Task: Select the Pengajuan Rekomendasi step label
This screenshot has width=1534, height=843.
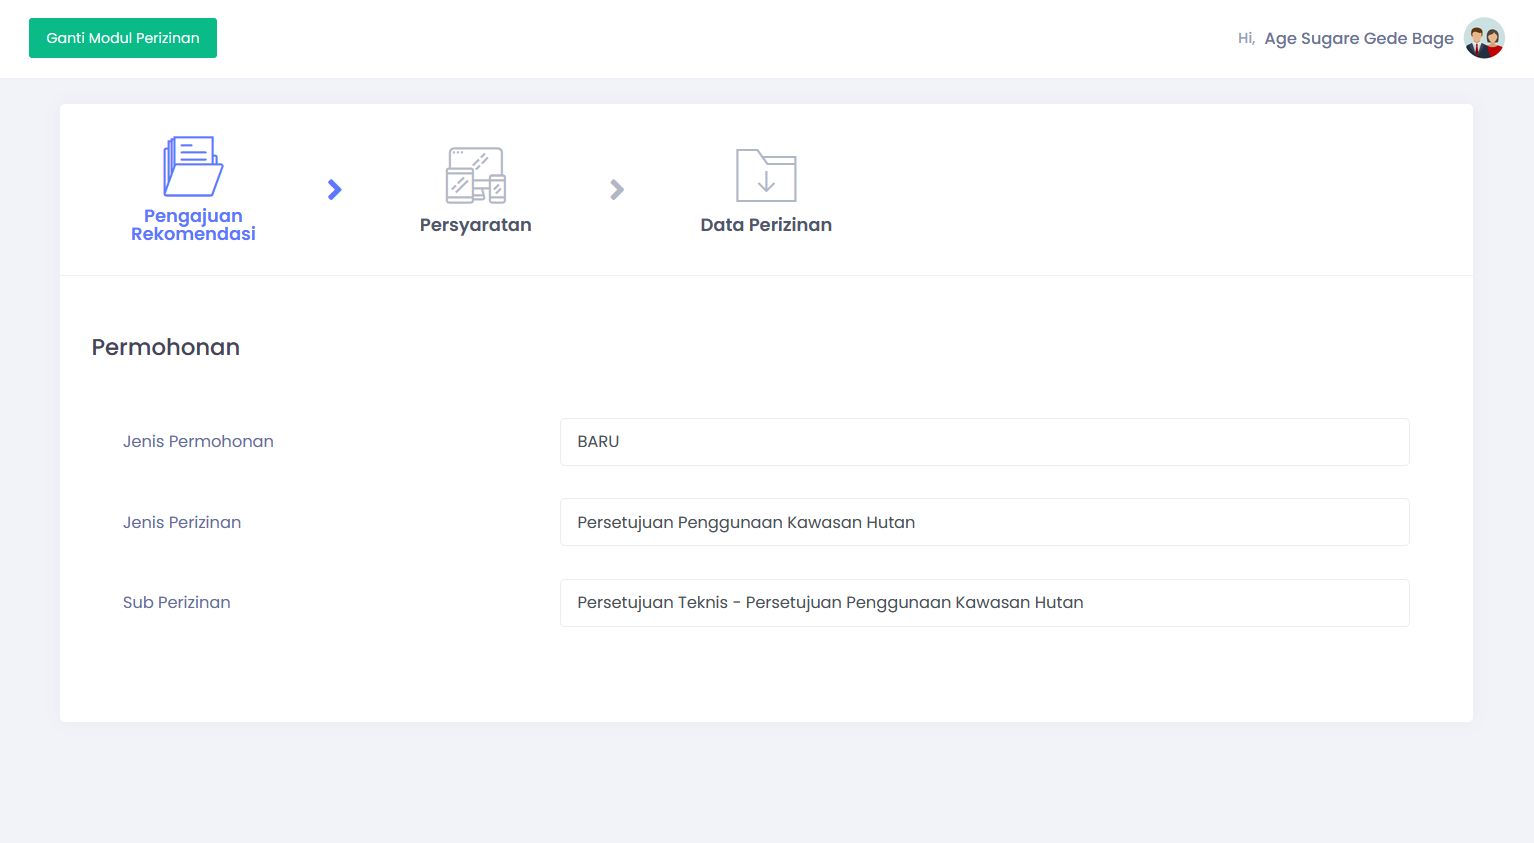Action: [x=193, y=225]
